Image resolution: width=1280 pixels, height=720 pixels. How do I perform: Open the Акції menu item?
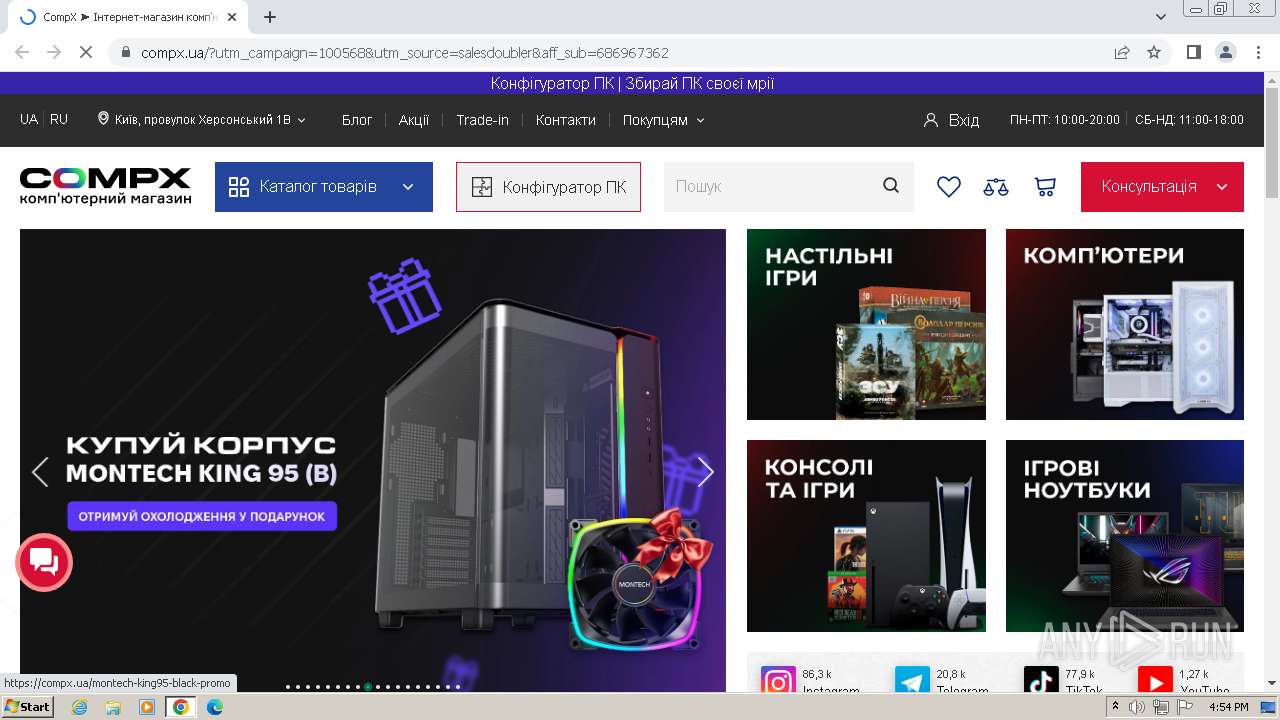pos(414,120)
